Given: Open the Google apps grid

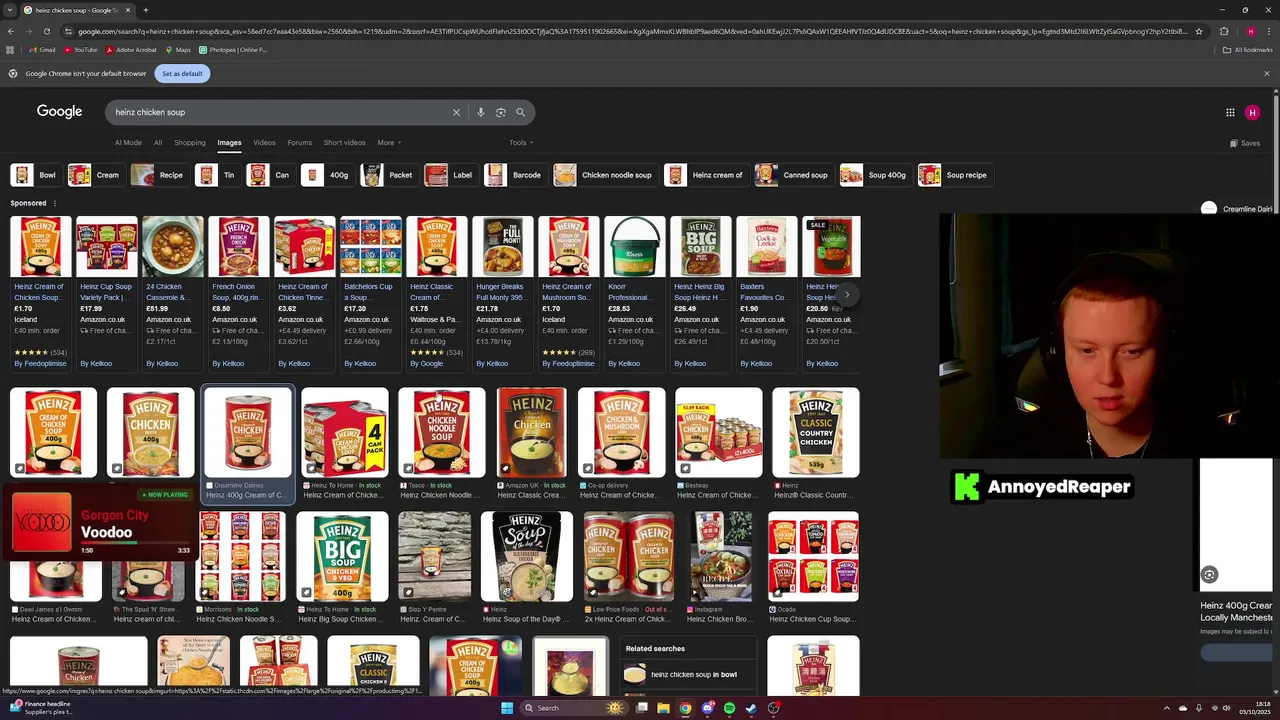Looking at the screenshot, I should tap(1230, 112).
